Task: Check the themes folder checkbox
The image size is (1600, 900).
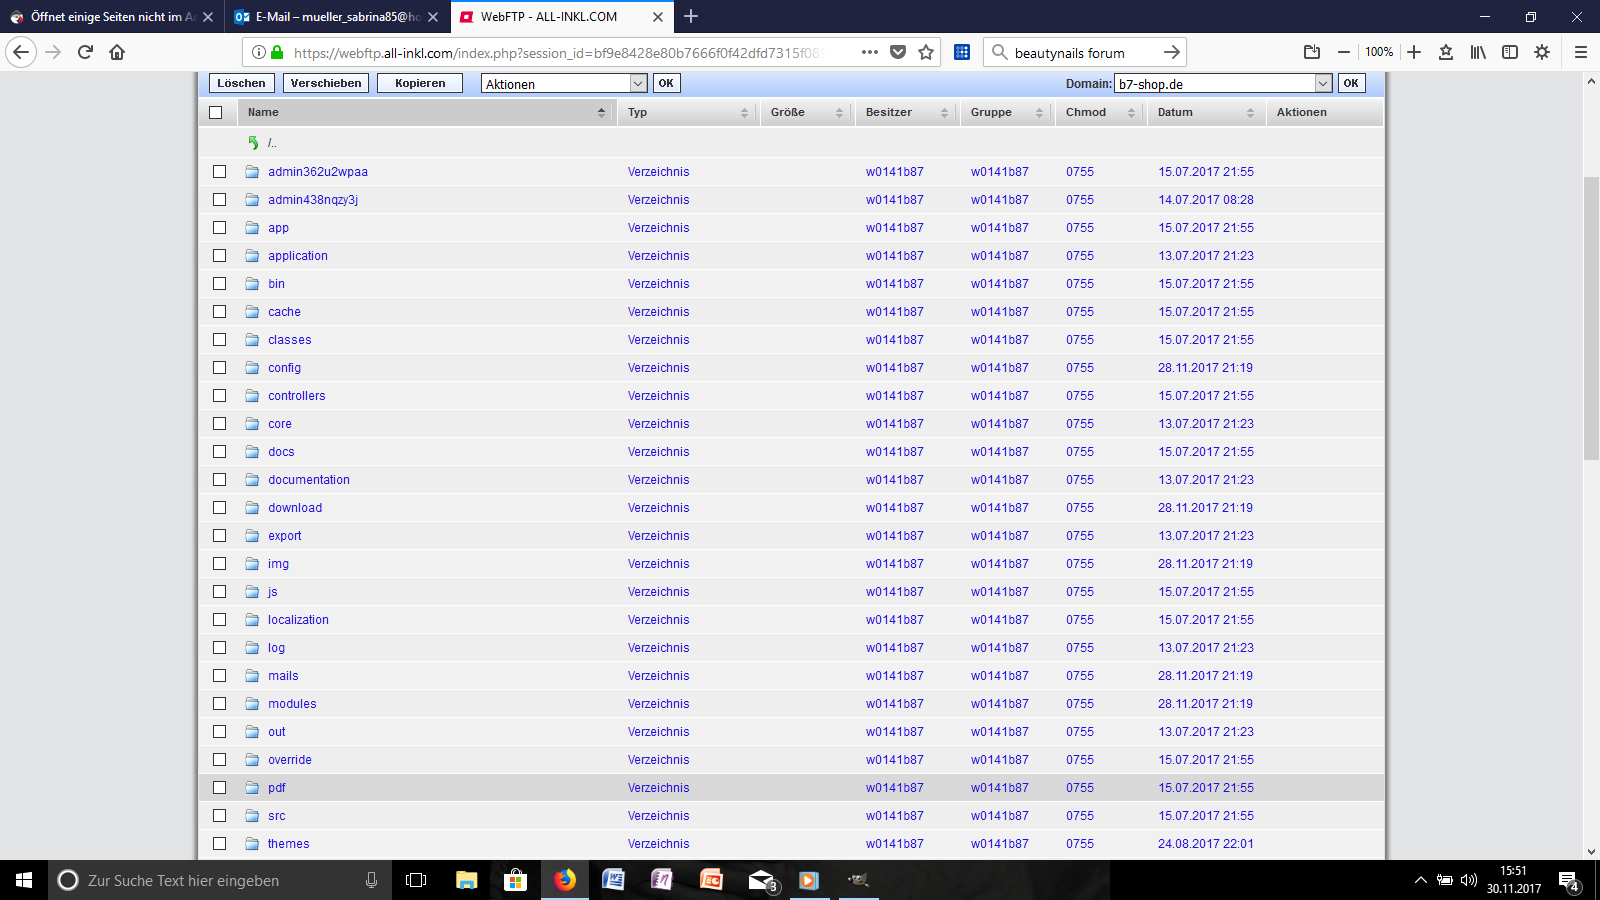Action: click(x=220, y=844)
